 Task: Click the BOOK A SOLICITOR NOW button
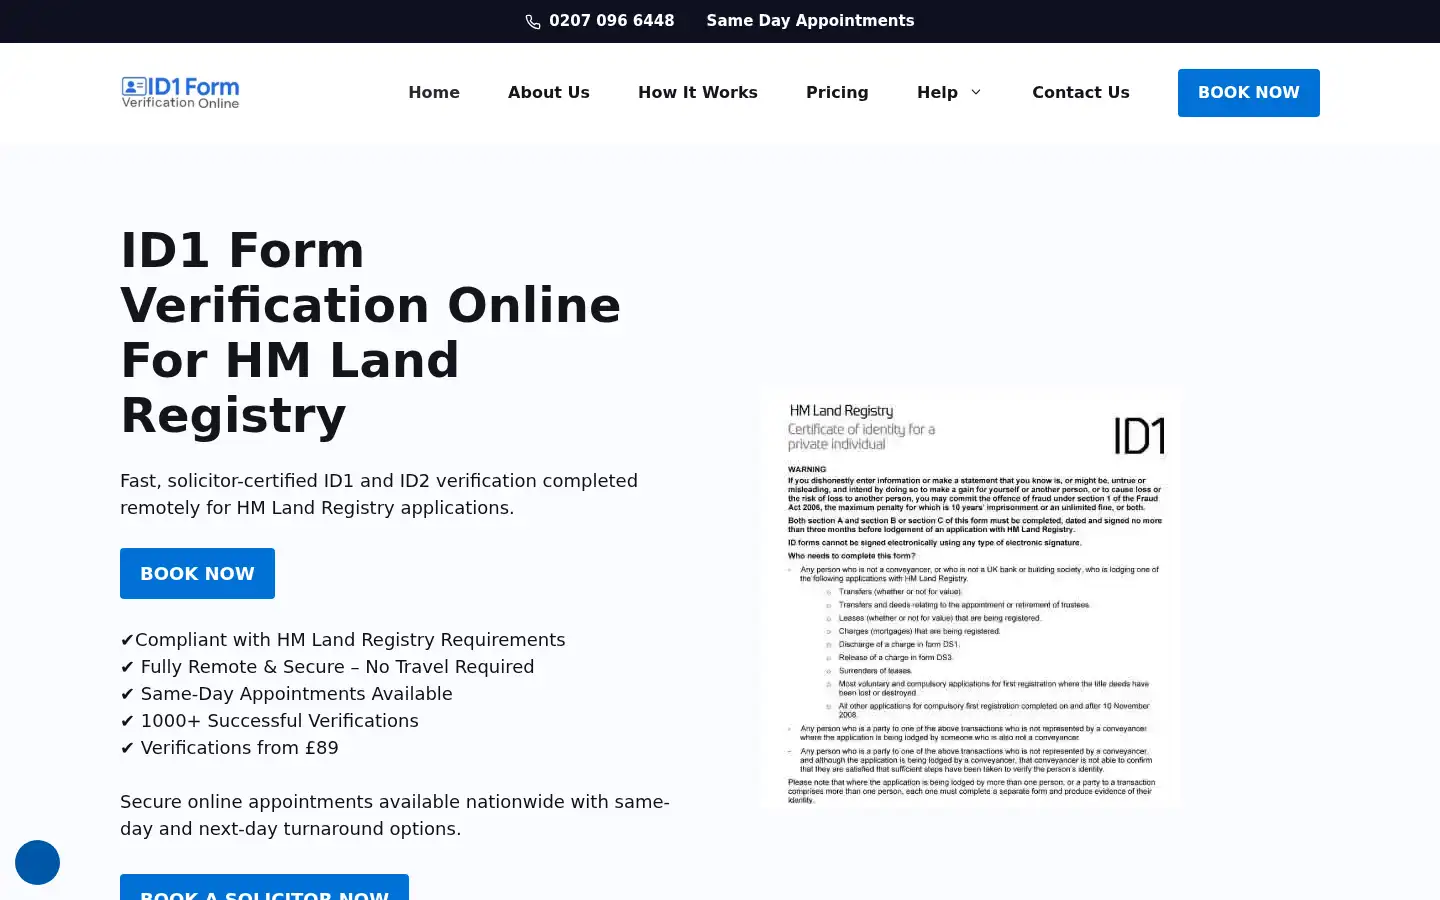pos(264,887)
